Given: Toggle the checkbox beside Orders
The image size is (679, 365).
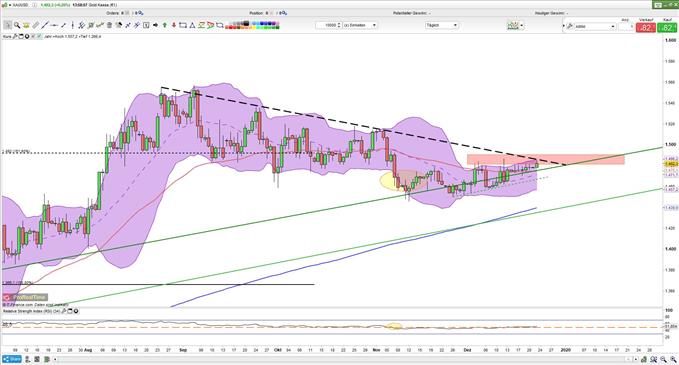Looking at the screenshot, I should pyautogui.click(x=127, y=13).
